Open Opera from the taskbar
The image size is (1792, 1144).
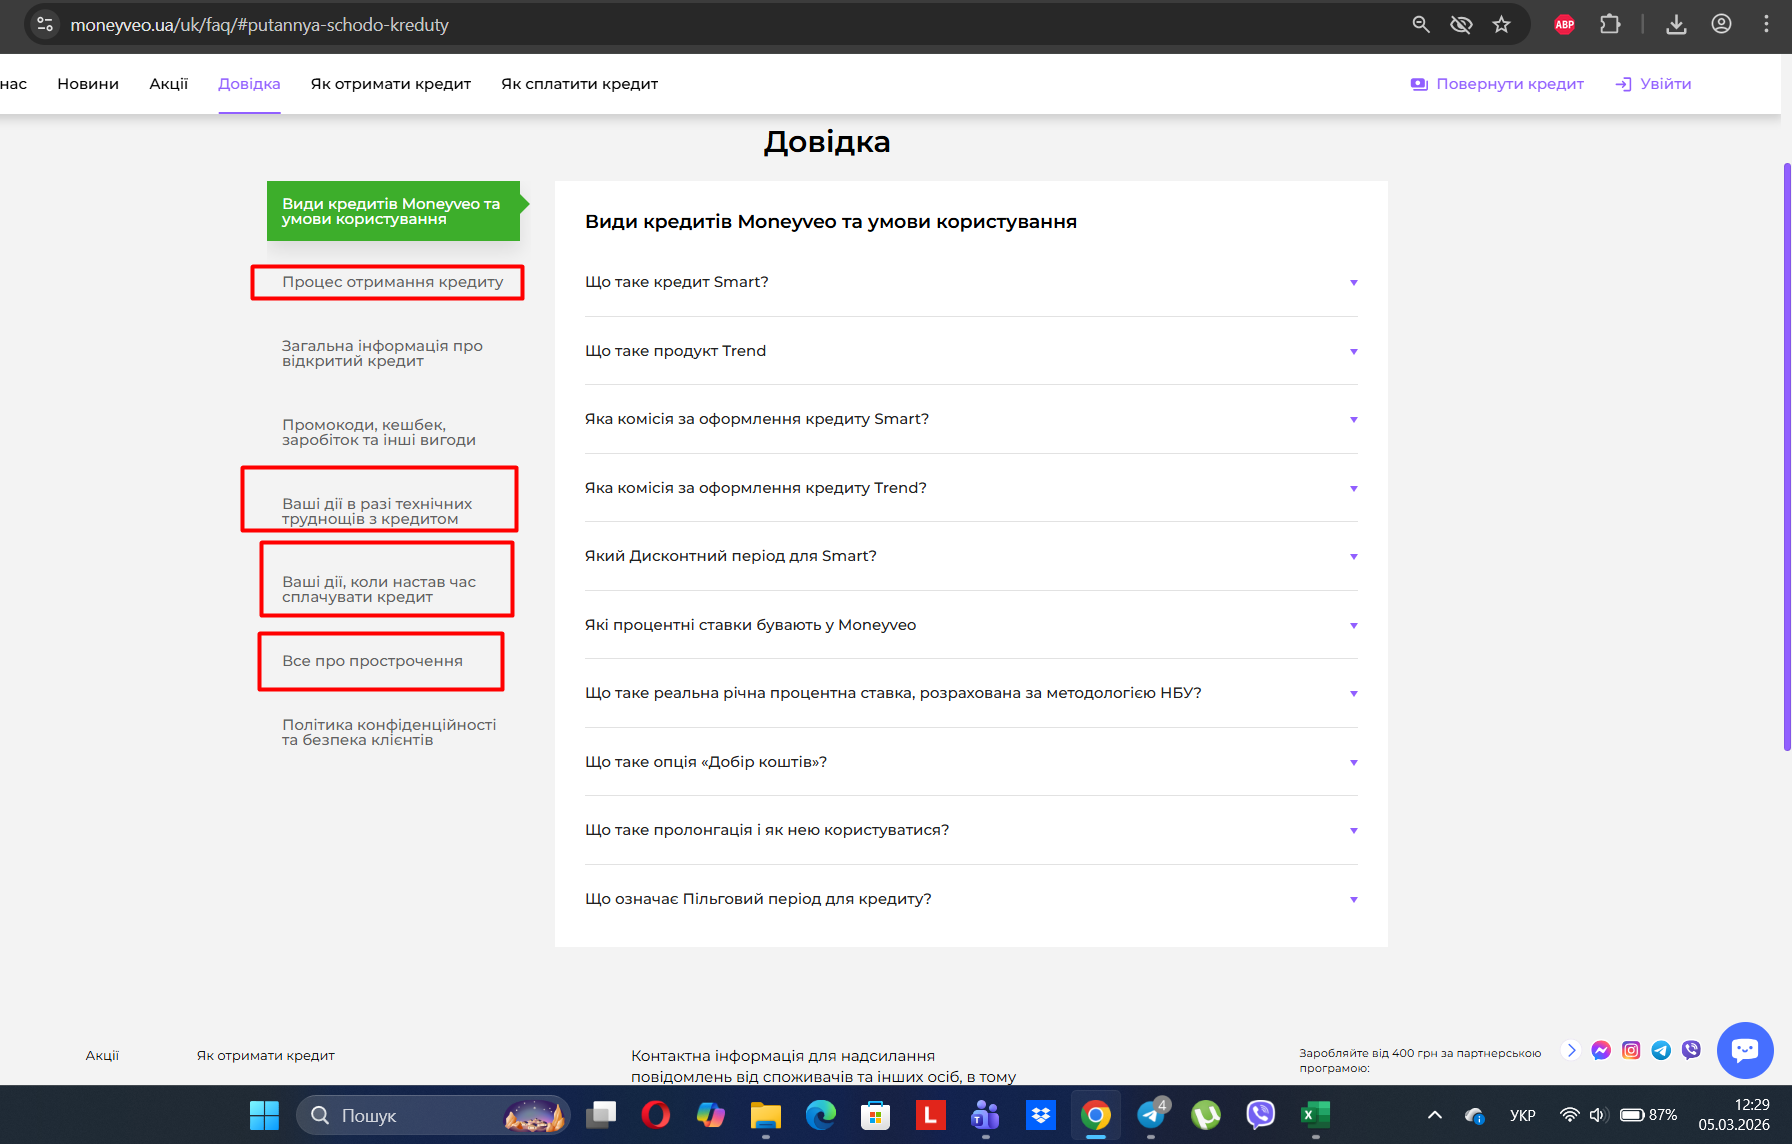(x=656, y=1115)
